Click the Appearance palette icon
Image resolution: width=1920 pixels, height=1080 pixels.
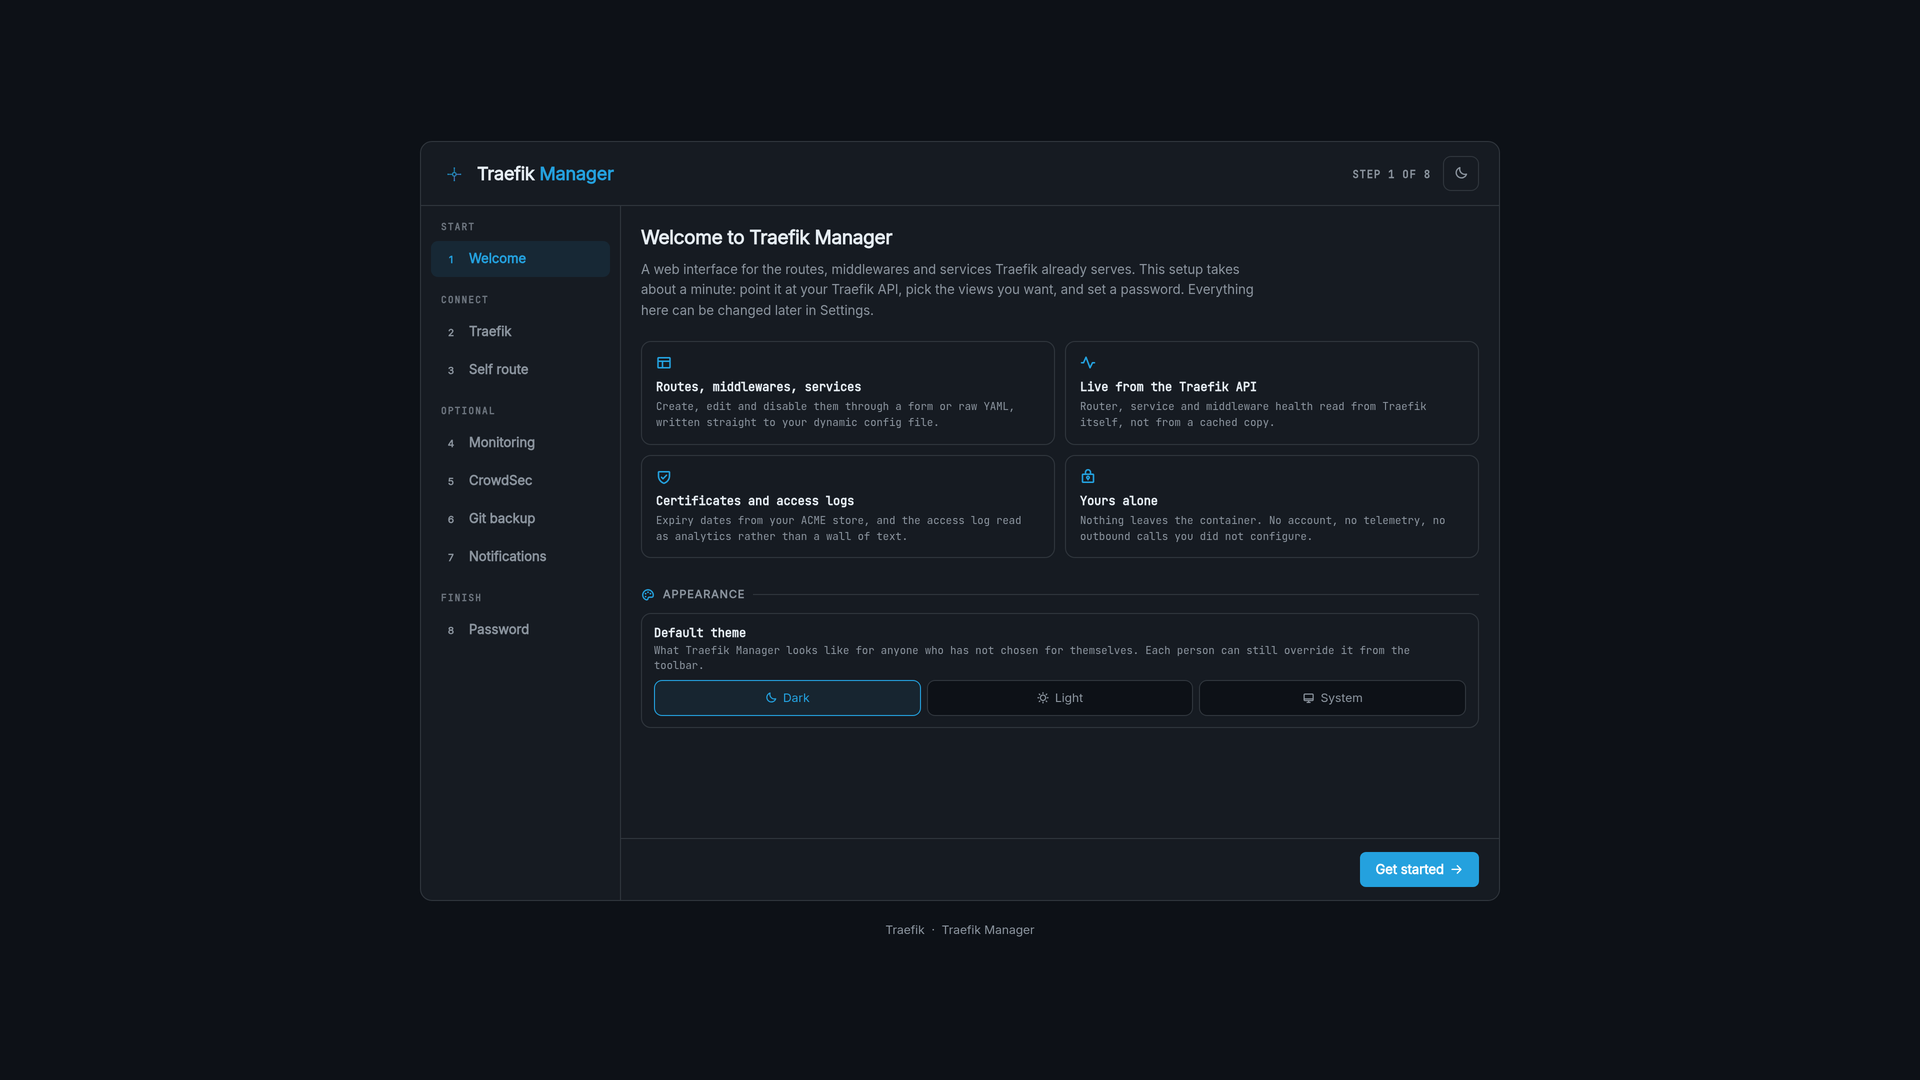point(648,595)
